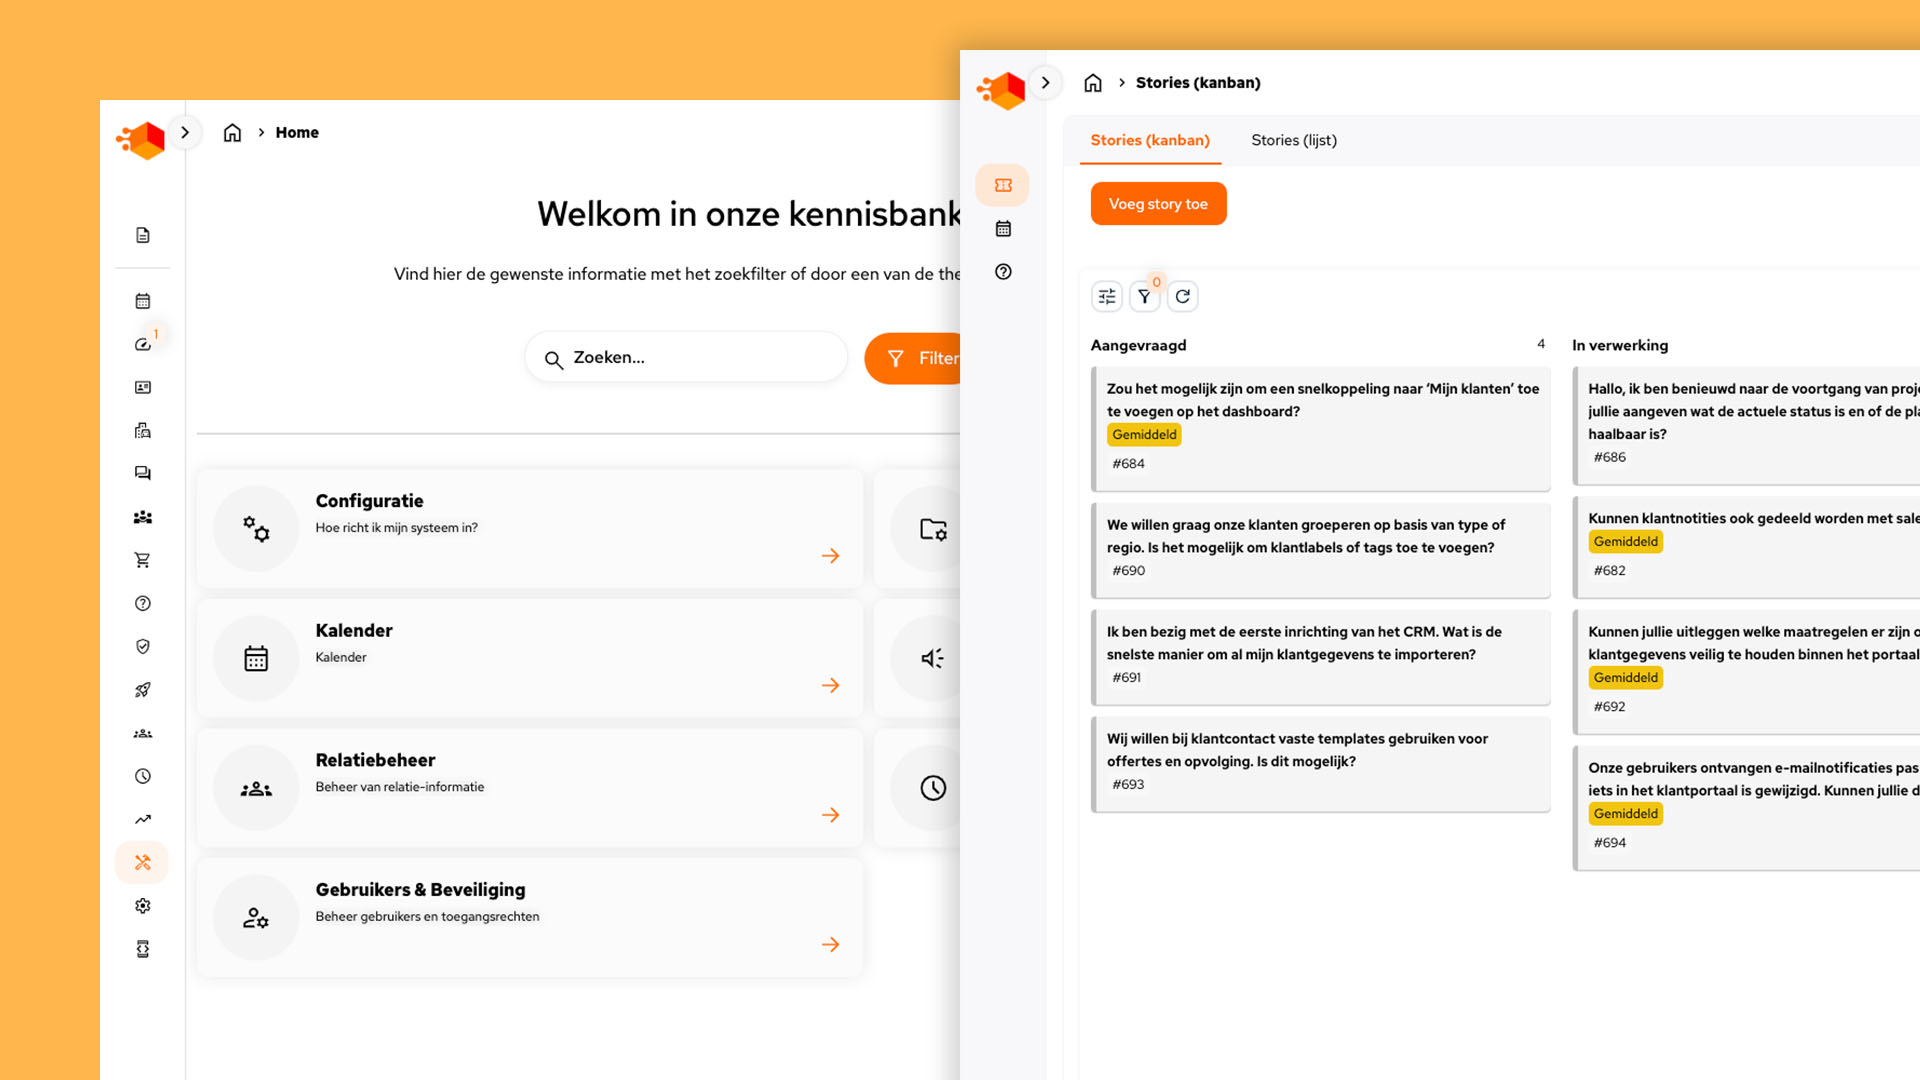
Task: Click the Voeg story toe button
Action: pos(1158,203)
